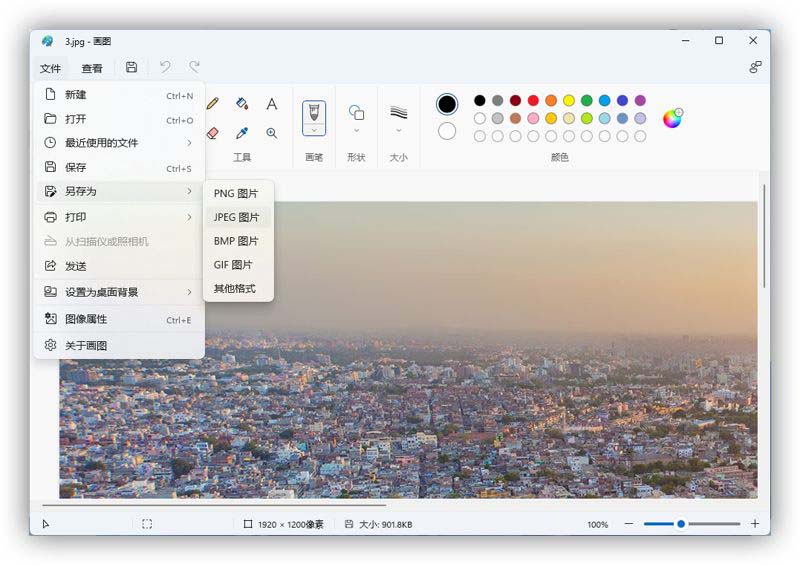Select the Color picker eyedropper tool
The height and width of the screenshot is (565, 800).
(x=241, y=133)
